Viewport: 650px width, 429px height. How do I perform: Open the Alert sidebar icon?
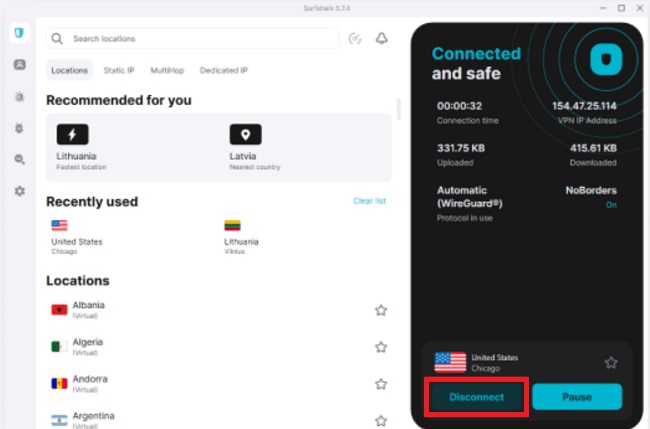[19, 97]
